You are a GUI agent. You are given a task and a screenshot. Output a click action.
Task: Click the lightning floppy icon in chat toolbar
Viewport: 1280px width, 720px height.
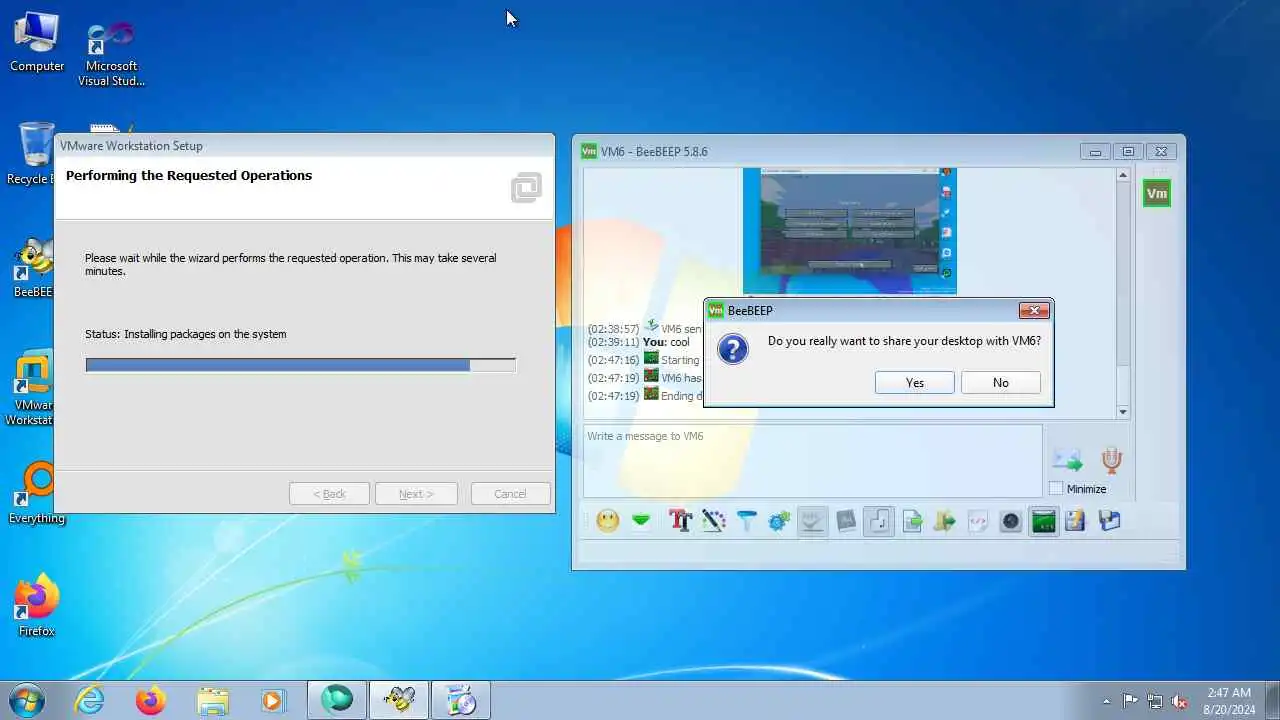click(x=1076, y=521)
